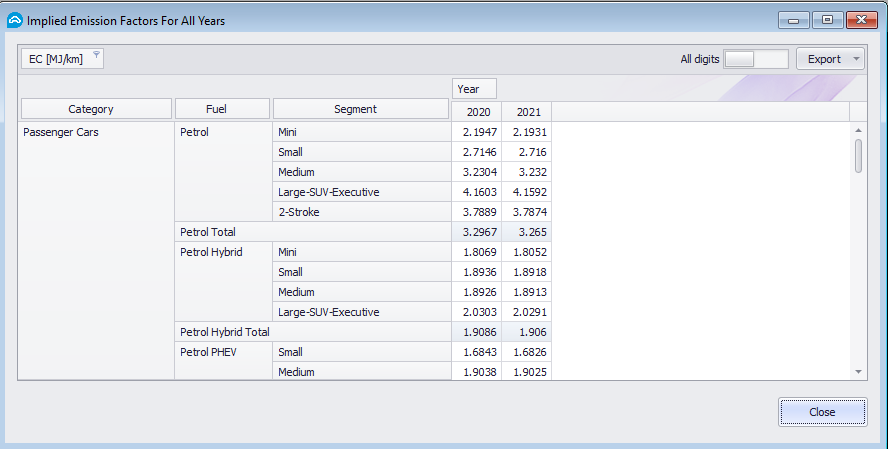The width and height of the screenshot is (888, 449).
Task: Click filter icon on EC [MJ/km] field
Action: pos(96,56)
